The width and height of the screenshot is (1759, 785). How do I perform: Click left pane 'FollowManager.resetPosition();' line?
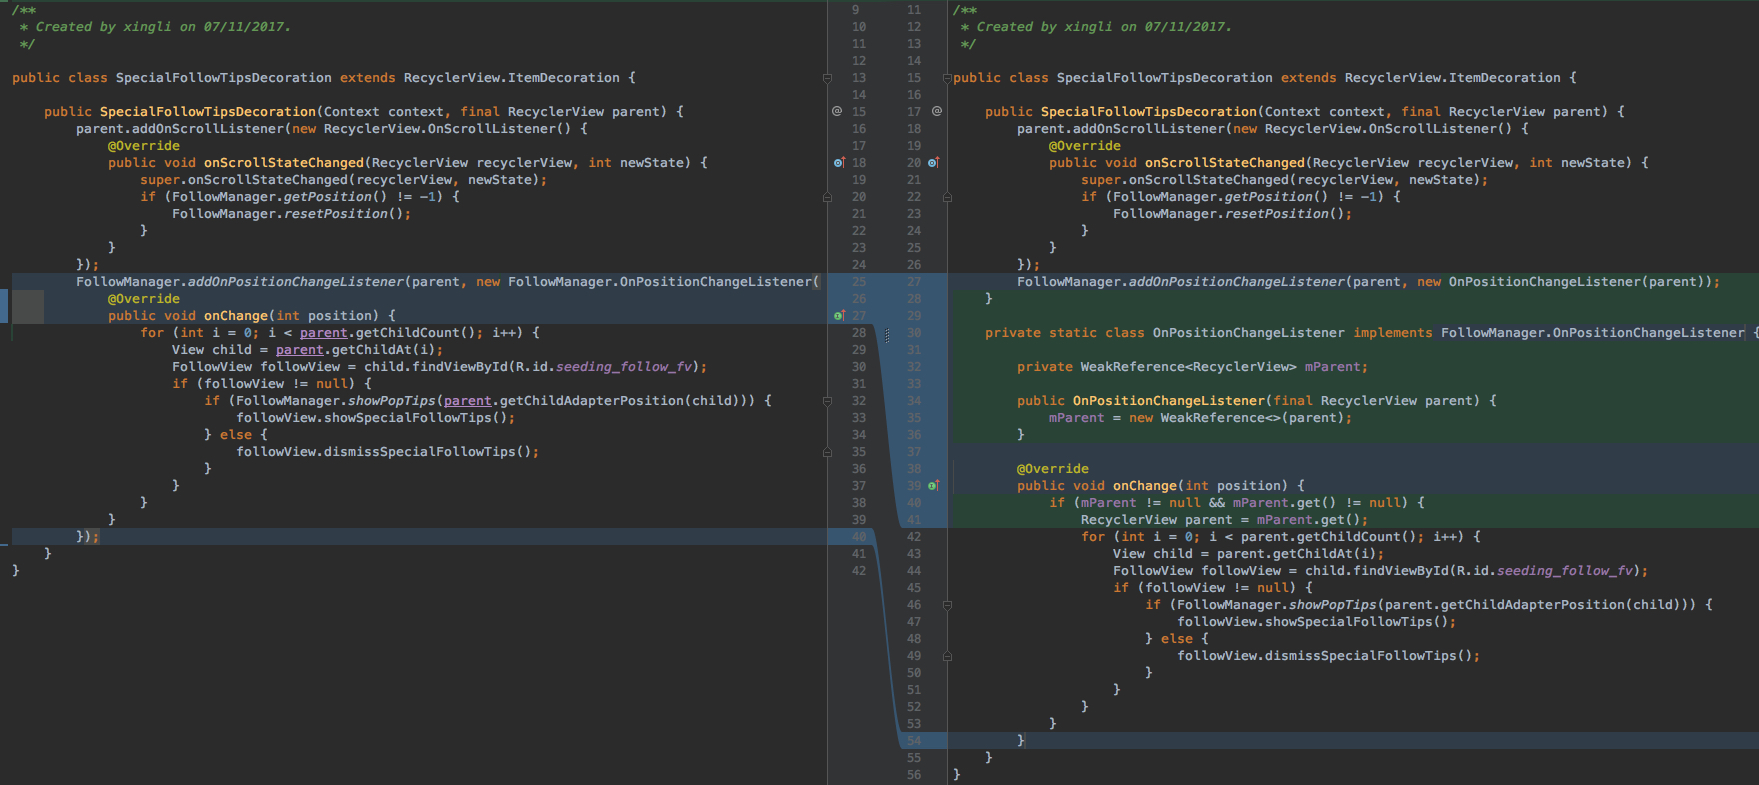pyautogui.click(x=291, y=213)
